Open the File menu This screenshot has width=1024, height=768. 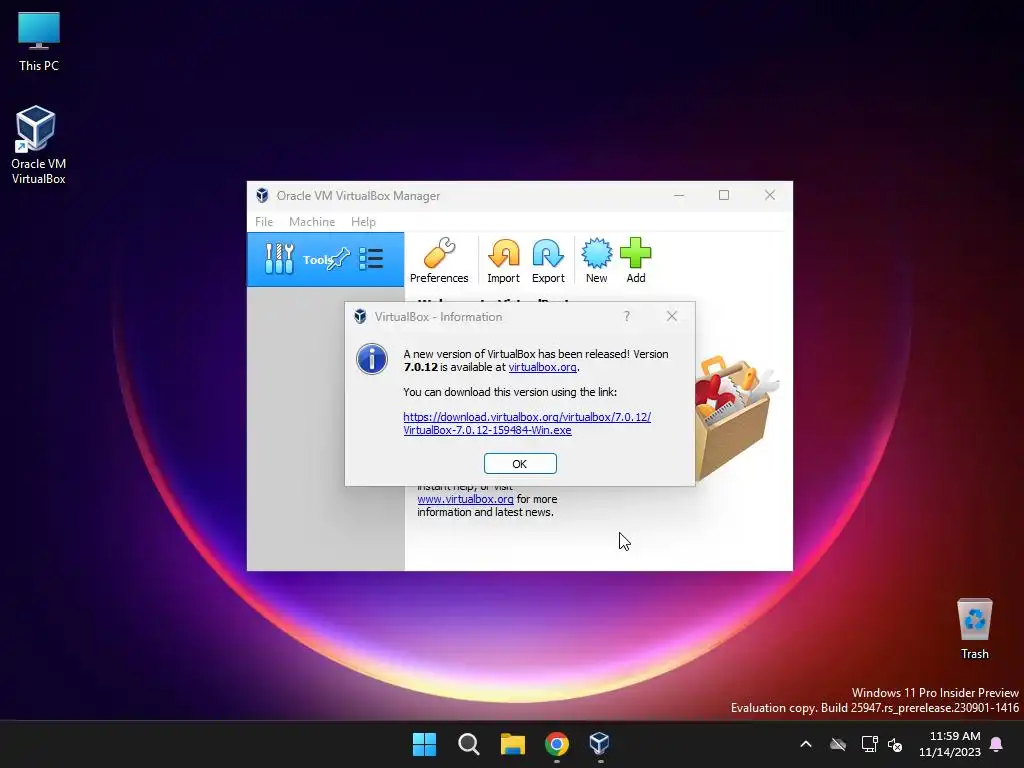pos(264,222)
